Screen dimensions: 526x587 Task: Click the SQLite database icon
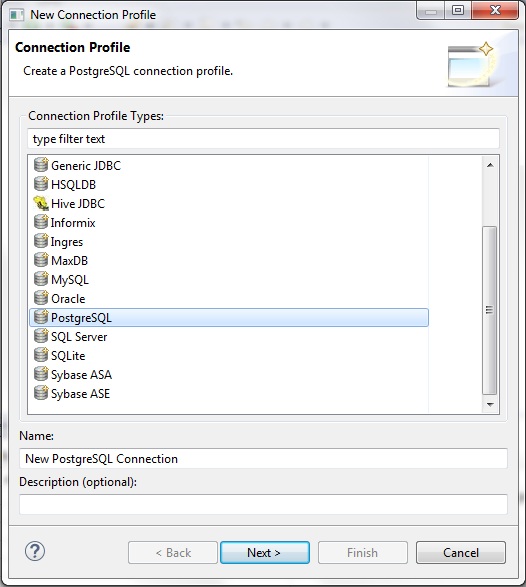point(41,355)
